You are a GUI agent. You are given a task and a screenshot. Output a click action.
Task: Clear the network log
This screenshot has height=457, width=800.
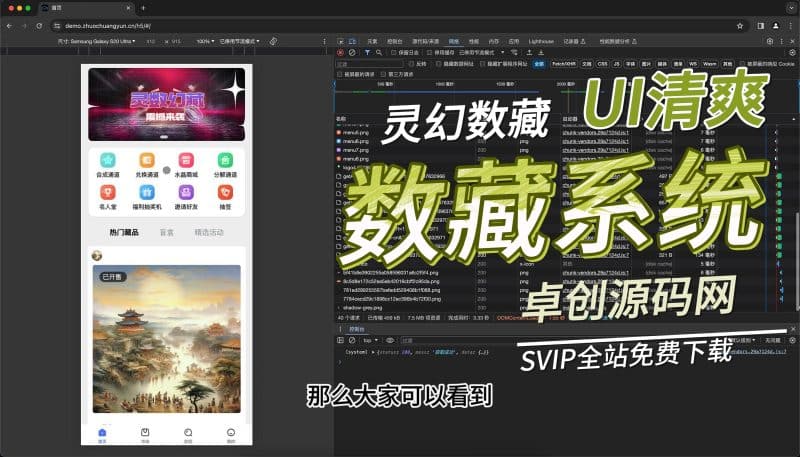(352, 53)
